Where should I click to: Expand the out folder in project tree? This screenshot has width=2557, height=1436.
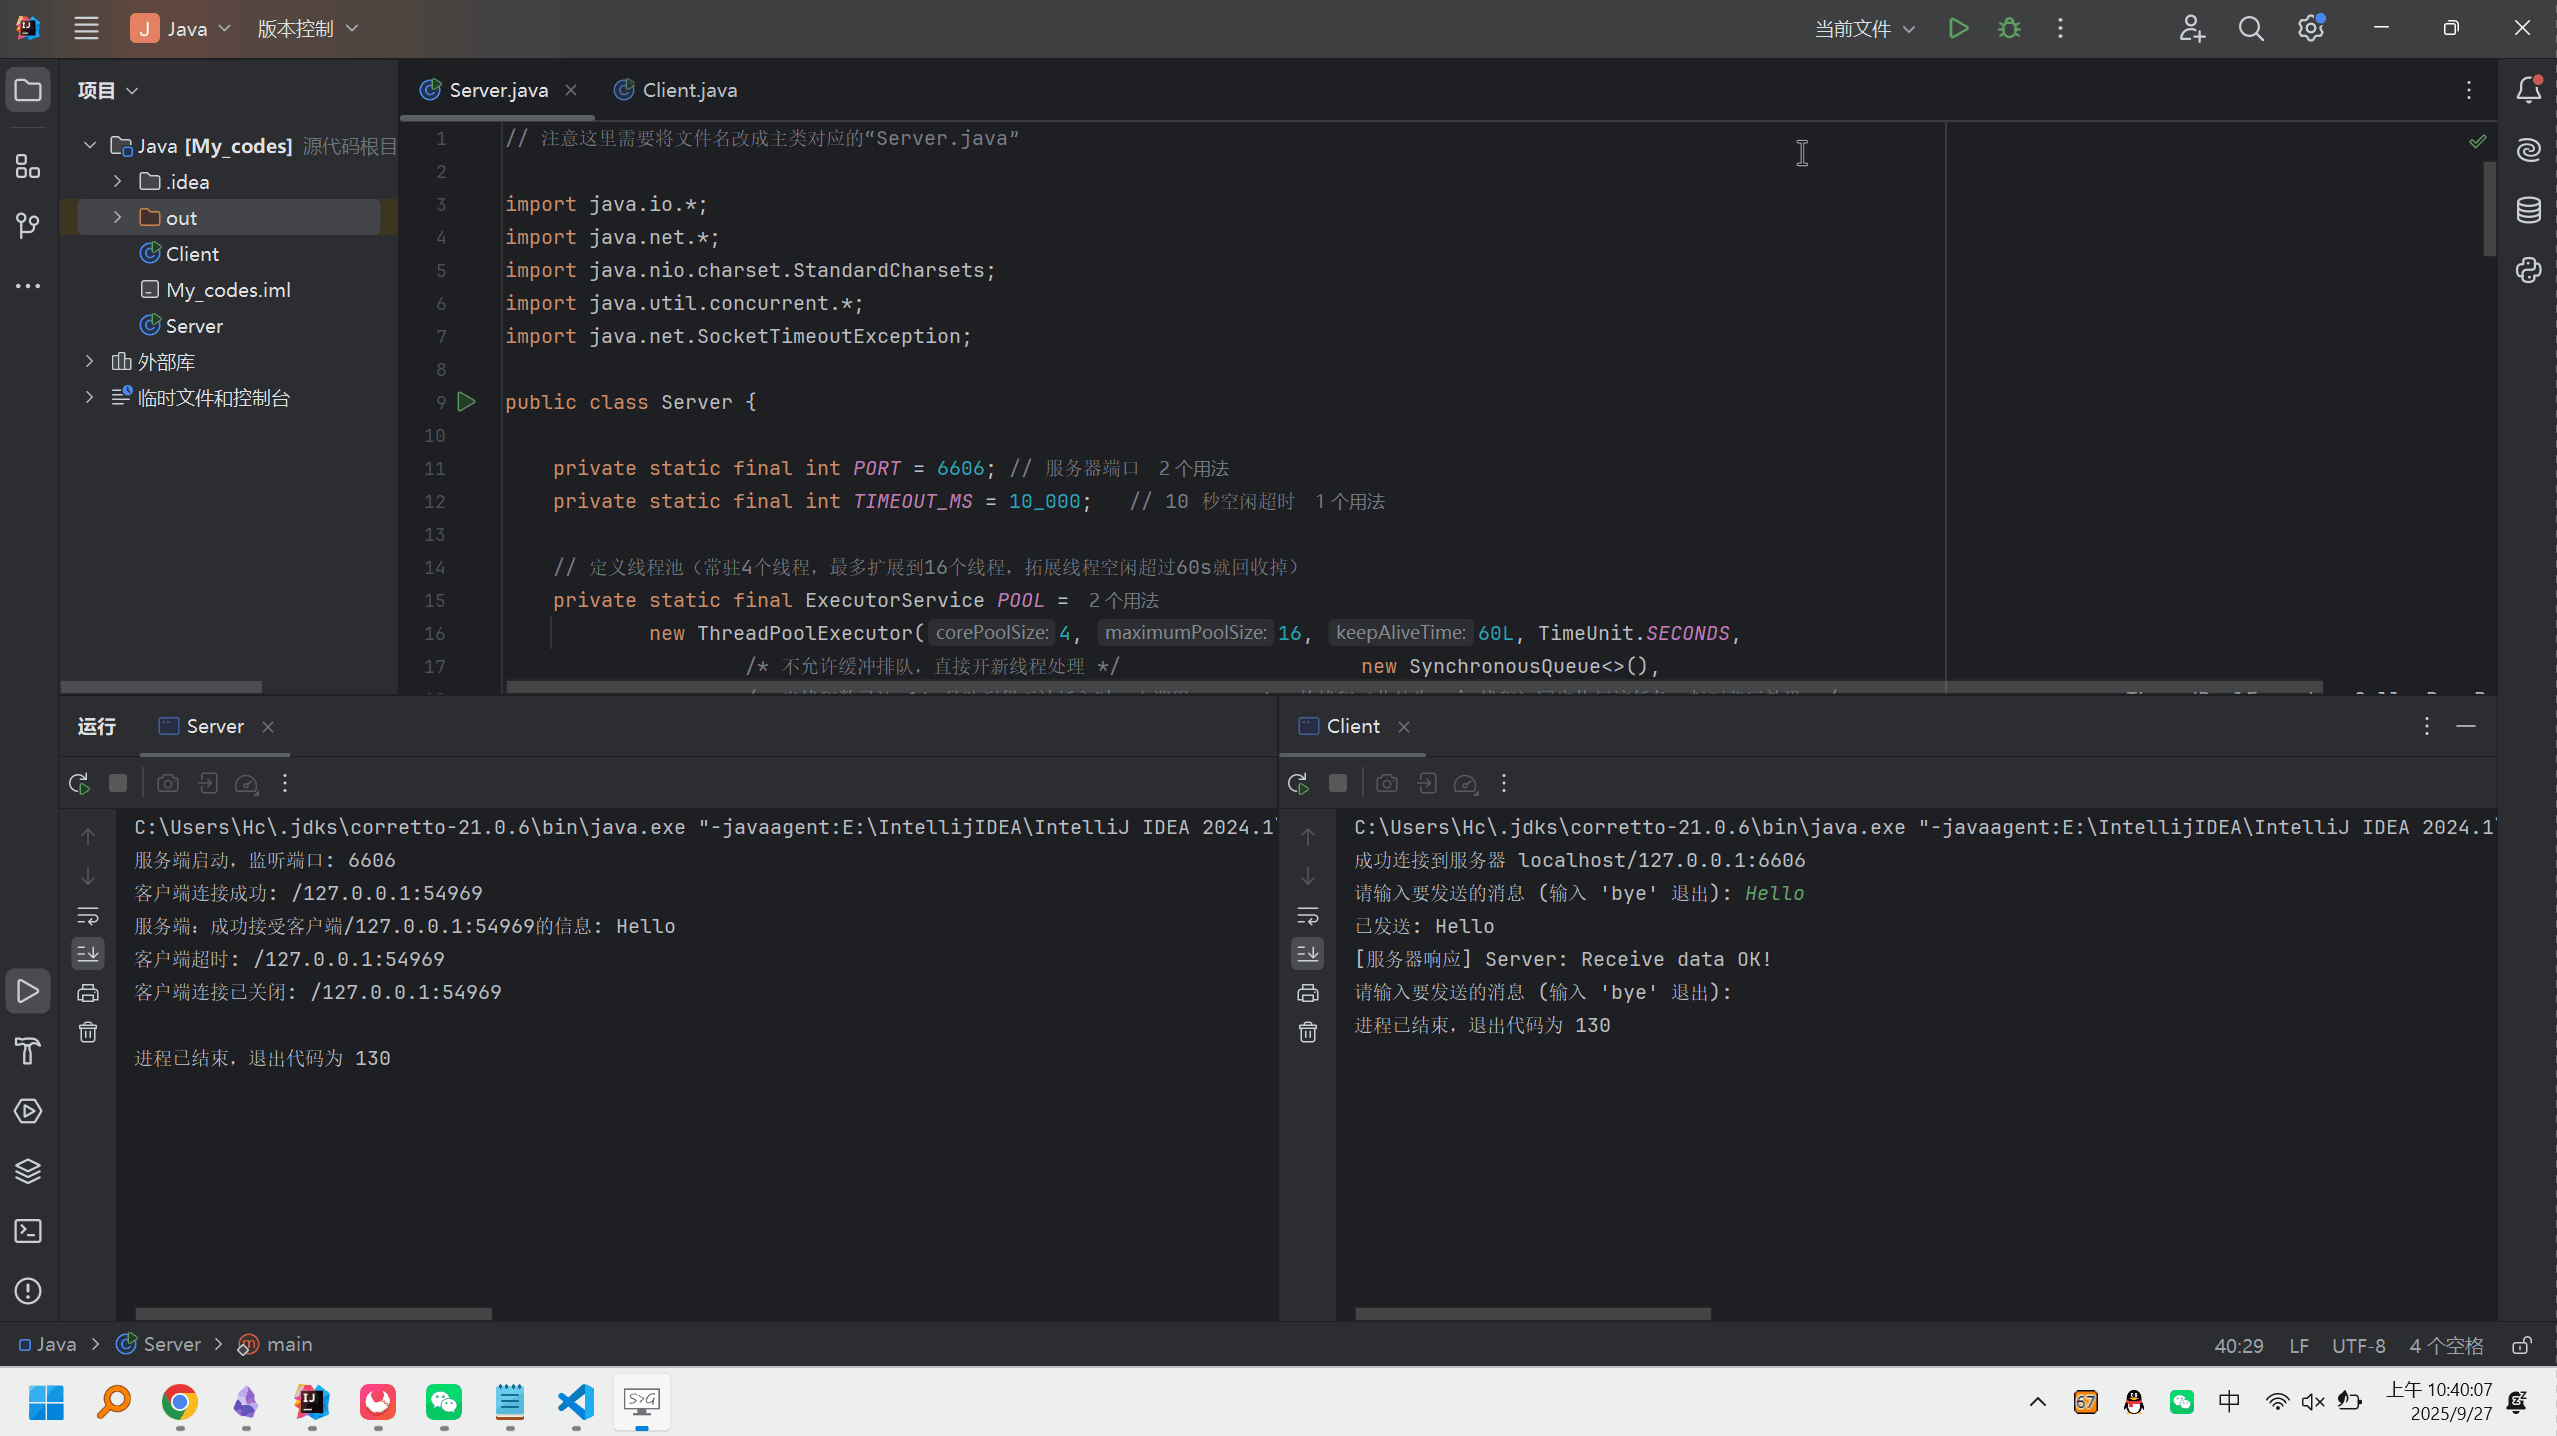click(x=118, y=218)
